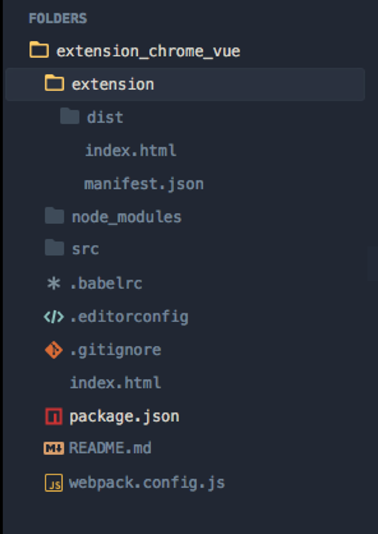
Task: Click the node_modules folder icon
Action: [54, 216]
